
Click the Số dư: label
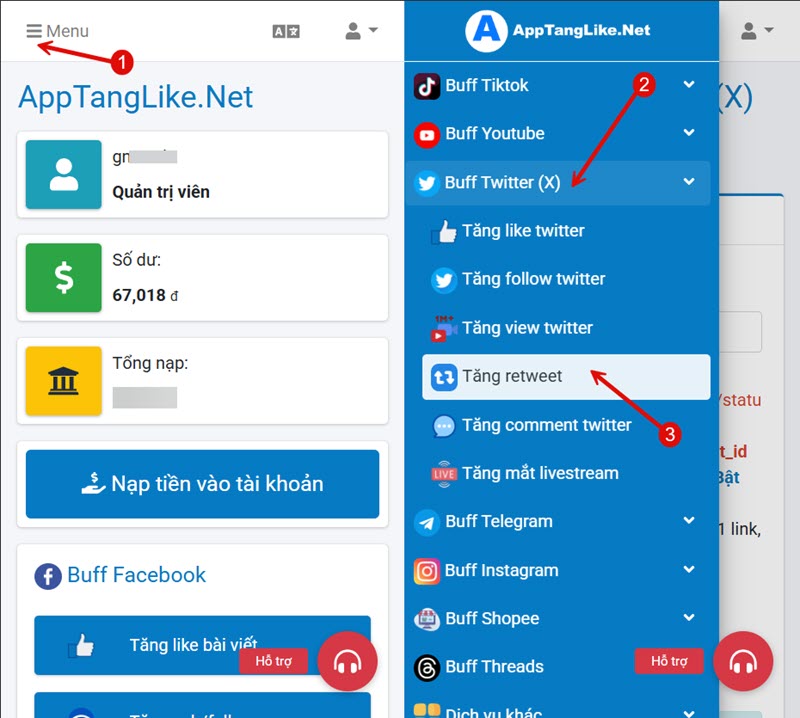(x=137, y=260)
